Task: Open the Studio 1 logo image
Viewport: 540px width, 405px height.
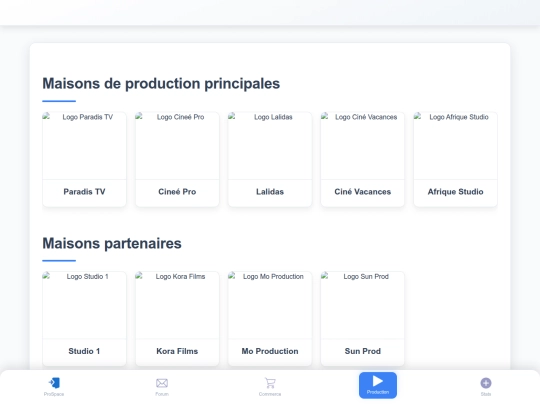Action: [x=84, y=305]
